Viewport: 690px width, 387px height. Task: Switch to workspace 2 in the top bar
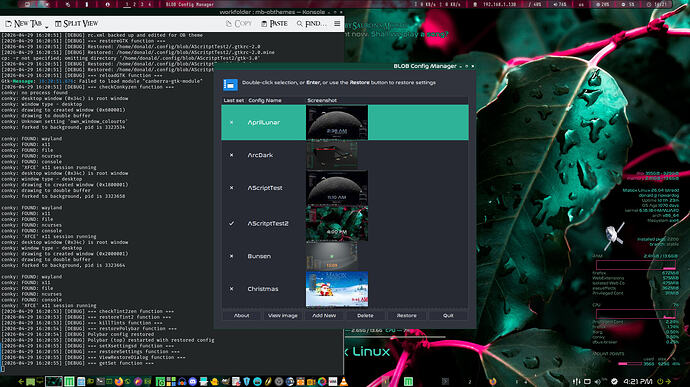point(135,4)
